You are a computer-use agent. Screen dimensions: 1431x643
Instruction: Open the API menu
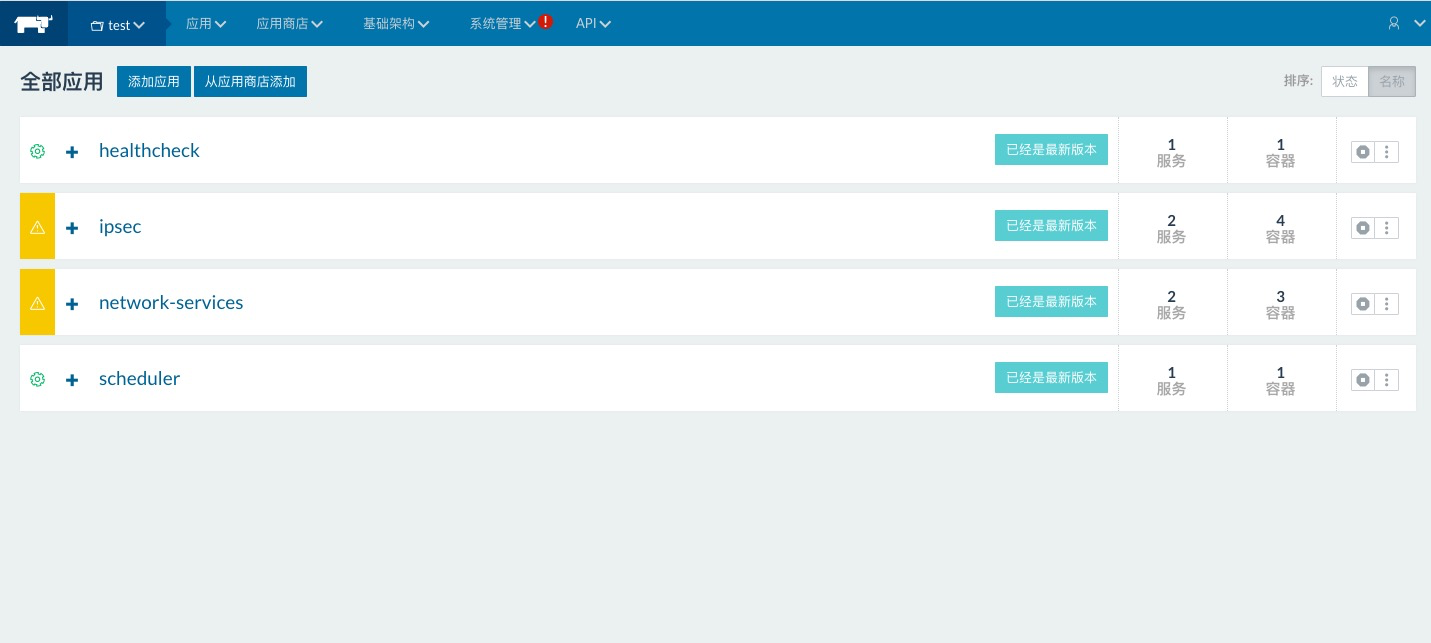594,24
